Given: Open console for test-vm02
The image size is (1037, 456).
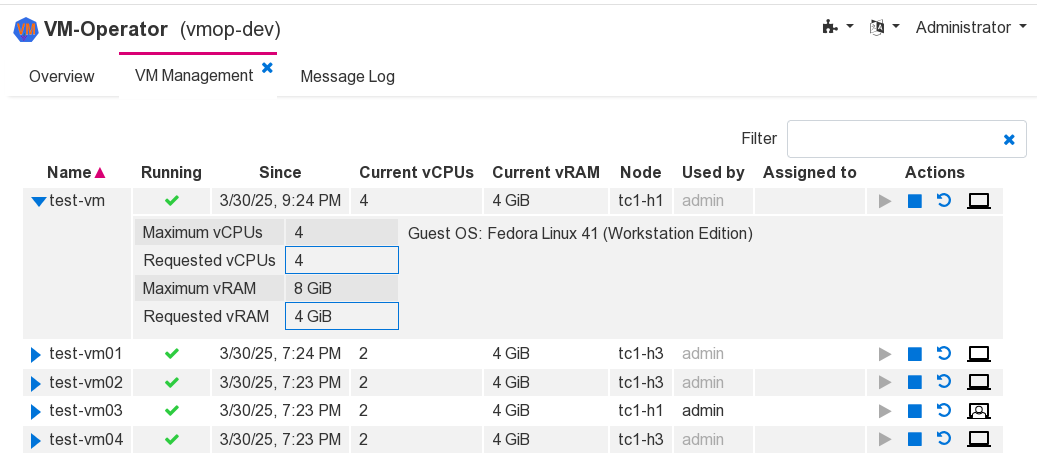Looking at the screenshot, I should pyautogui.click(x=979, y=382).
